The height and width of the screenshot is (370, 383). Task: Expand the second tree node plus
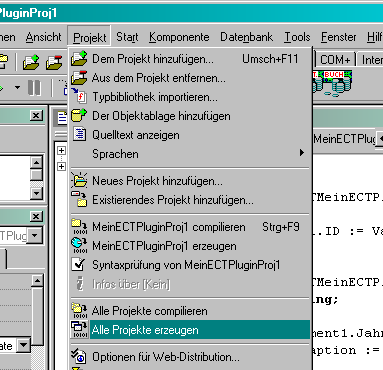tap(61, 166)
